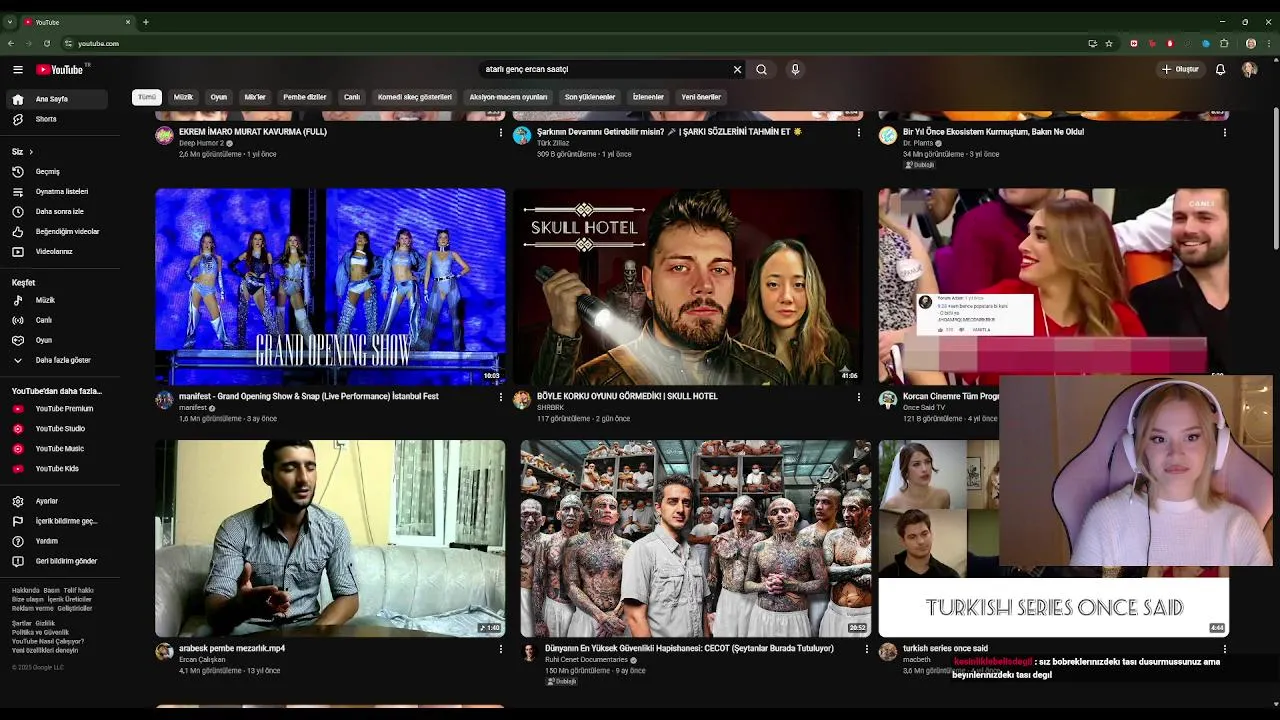The image size is (1280, 720).
Task: Open Dr. Plants channel link
Action: pos(918,143)
